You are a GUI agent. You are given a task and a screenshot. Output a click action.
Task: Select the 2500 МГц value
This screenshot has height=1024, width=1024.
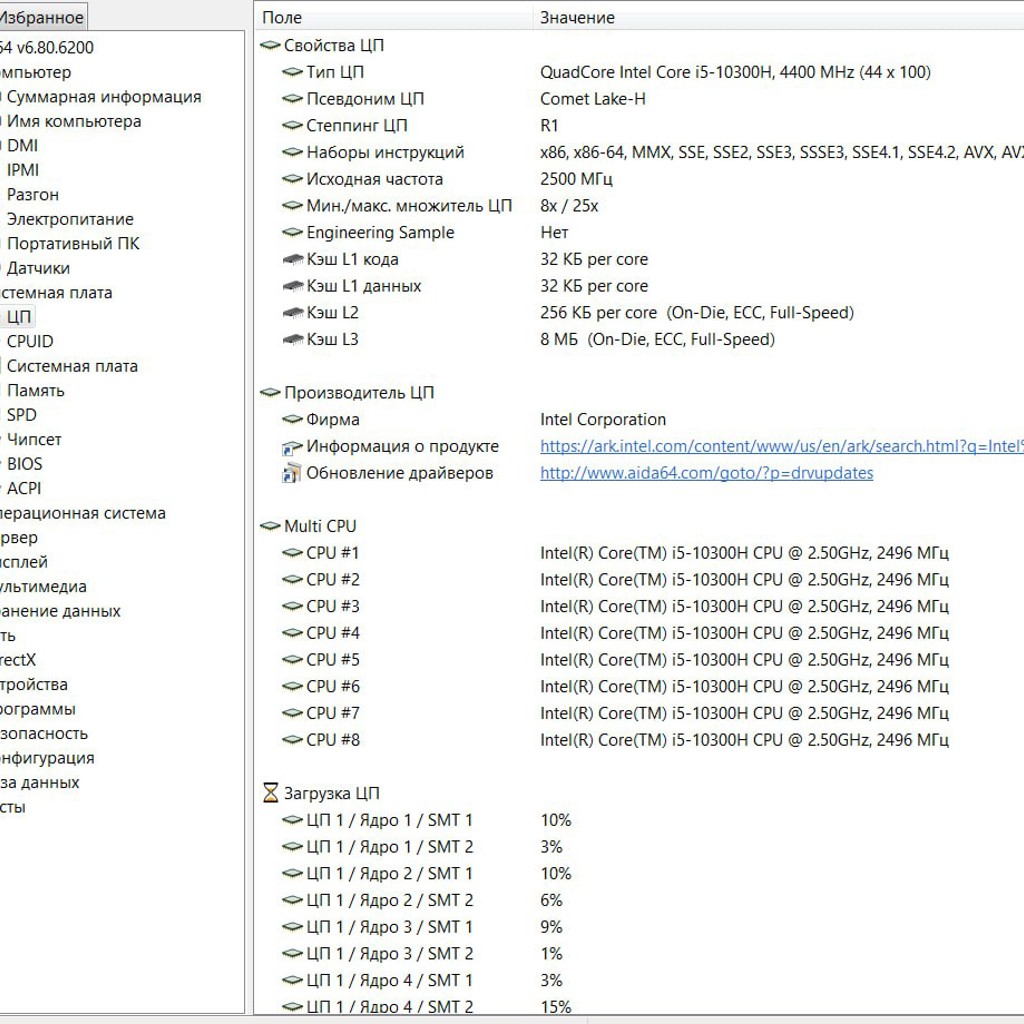point(577,179)
